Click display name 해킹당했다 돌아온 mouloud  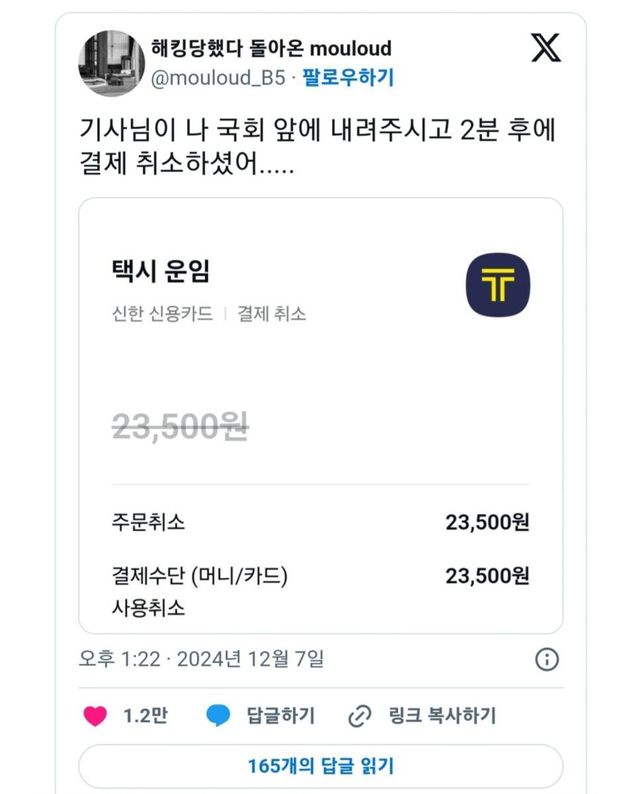pos(270,48)
